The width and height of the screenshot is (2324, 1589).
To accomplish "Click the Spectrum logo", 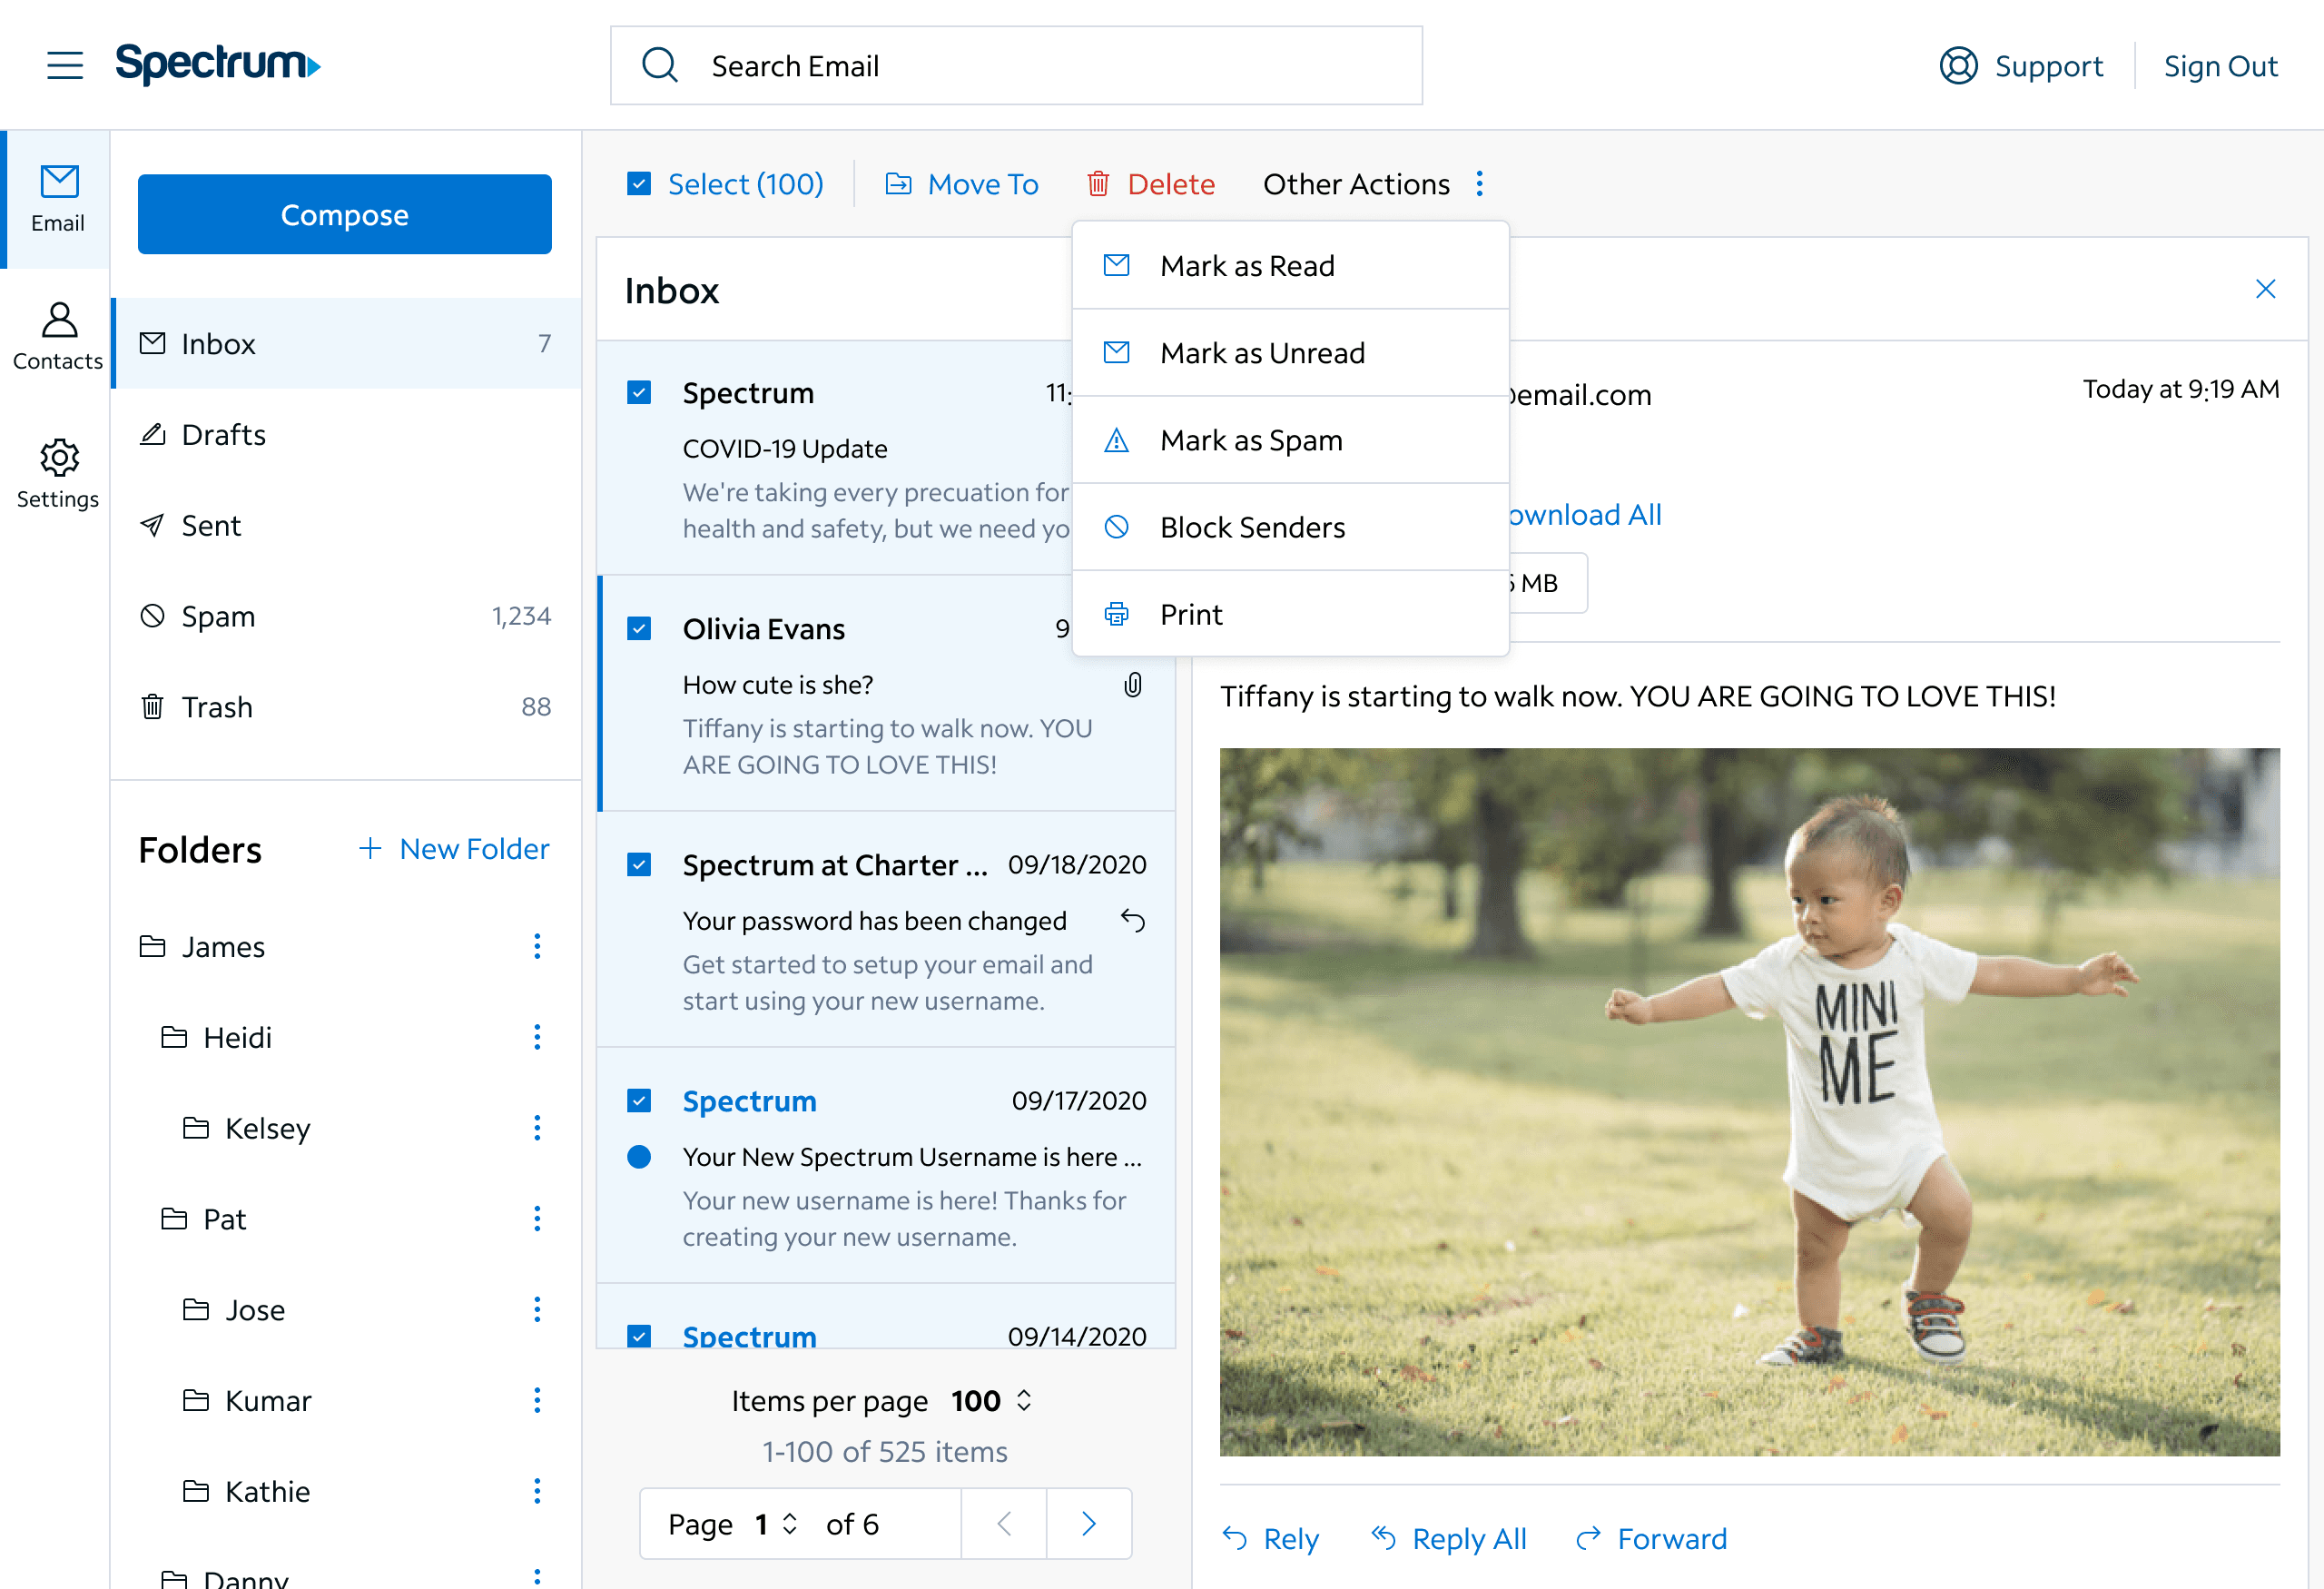I will [x=218, y=64].
